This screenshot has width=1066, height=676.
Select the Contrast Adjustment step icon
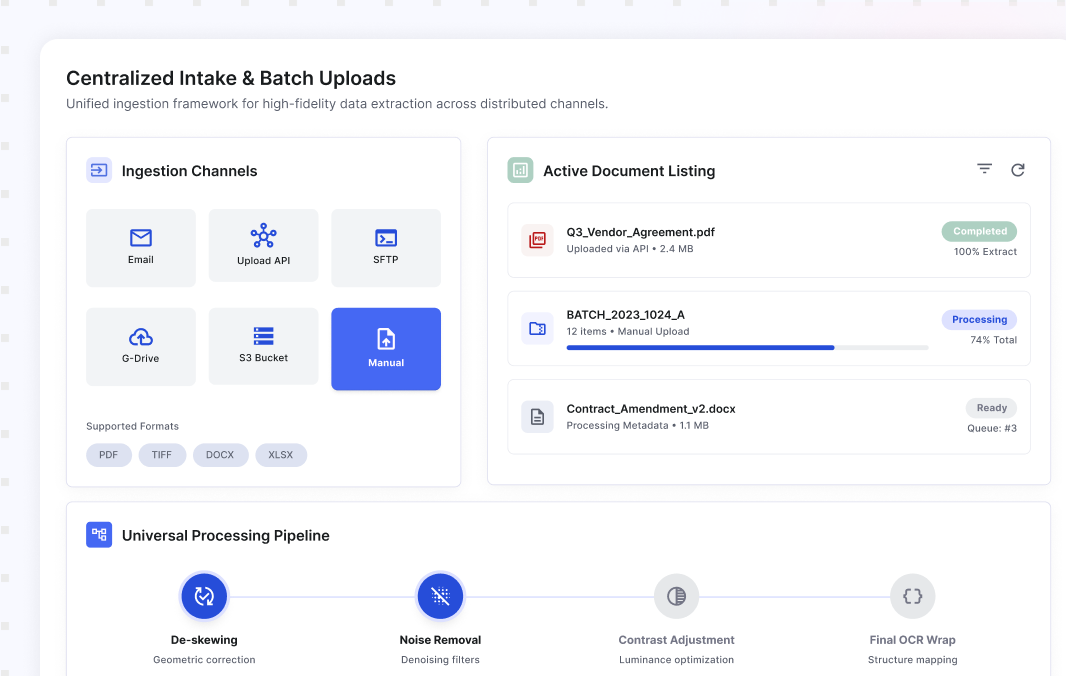tap(676, 596)
